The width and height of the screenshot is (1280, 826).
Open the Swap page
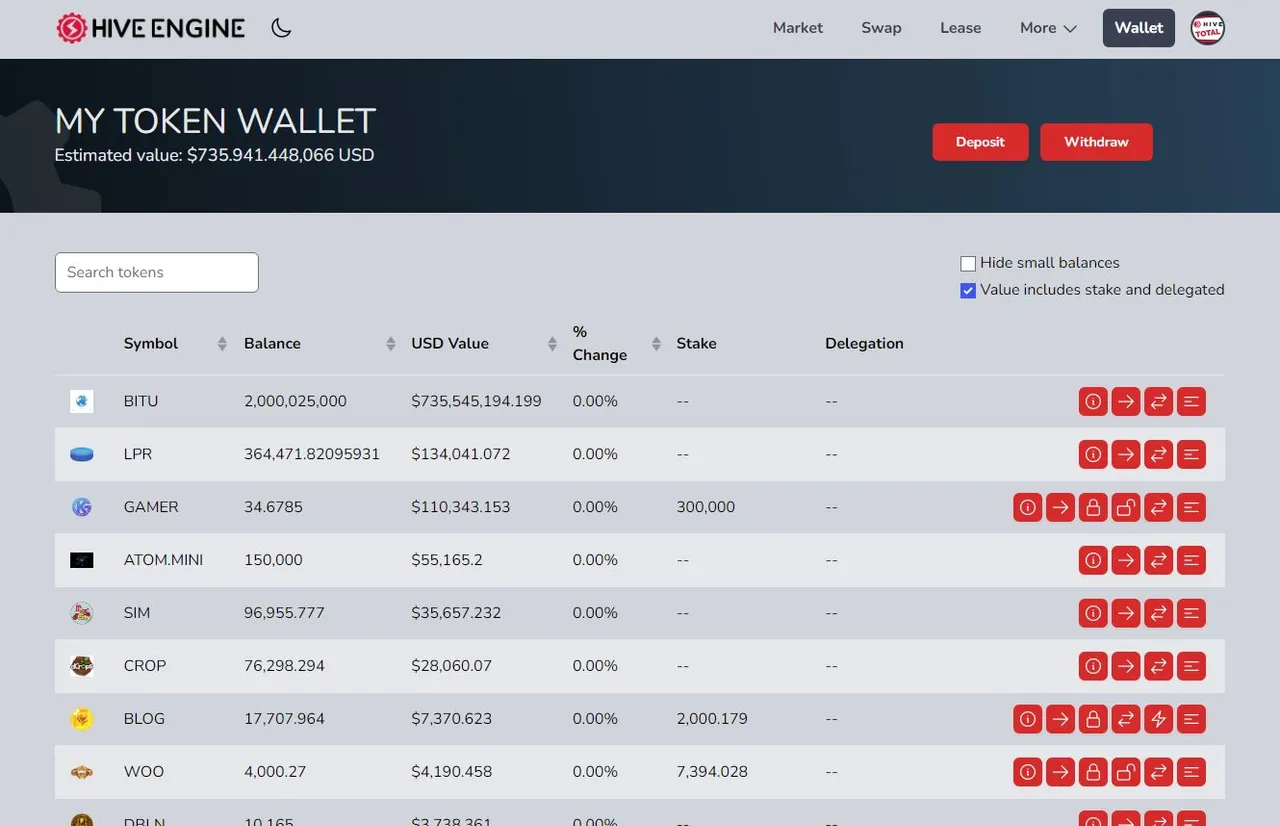coord(882,28)
